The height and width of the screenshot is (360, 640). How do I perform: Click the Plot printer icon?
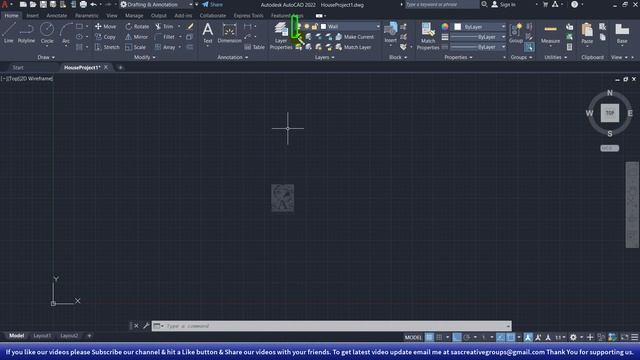[83, 4]
